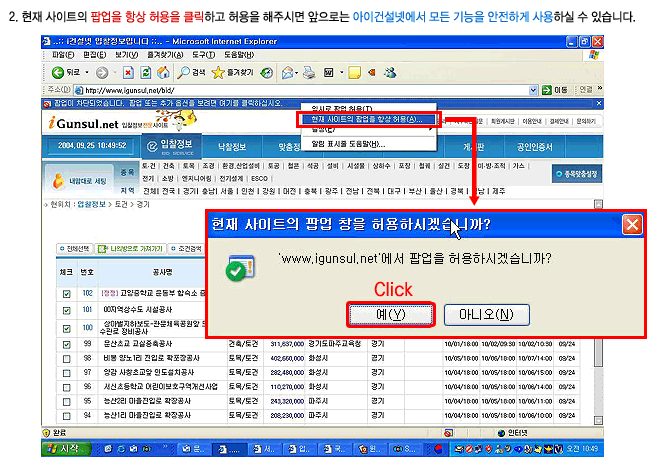Click the 종목맞춤설정 button

[576, 174]
